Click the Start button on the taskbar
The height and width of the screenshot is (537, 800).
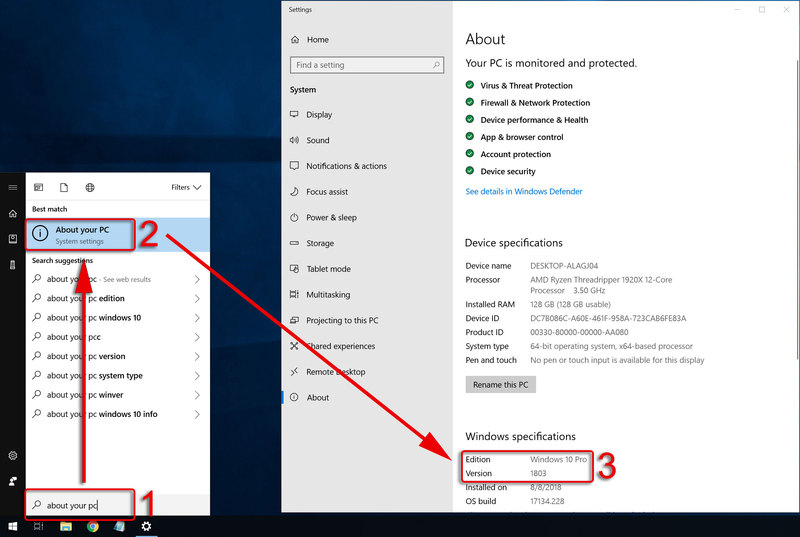tap(13, 526)
